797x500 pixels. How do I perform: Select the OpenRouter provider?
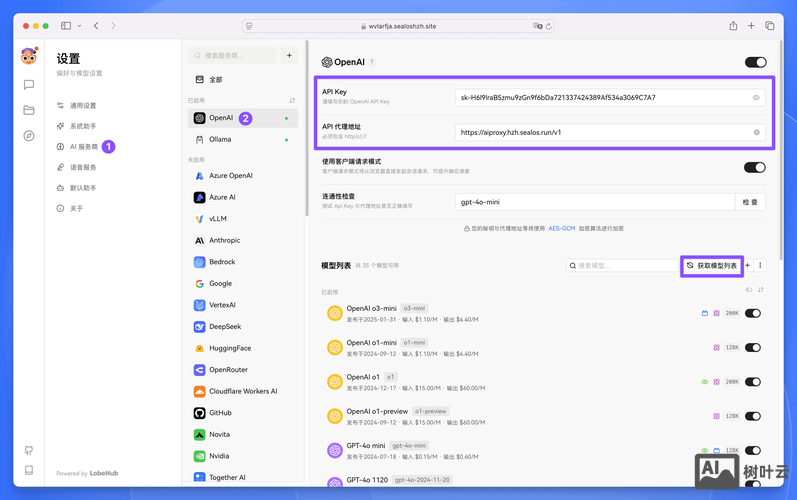click(243, 370)
